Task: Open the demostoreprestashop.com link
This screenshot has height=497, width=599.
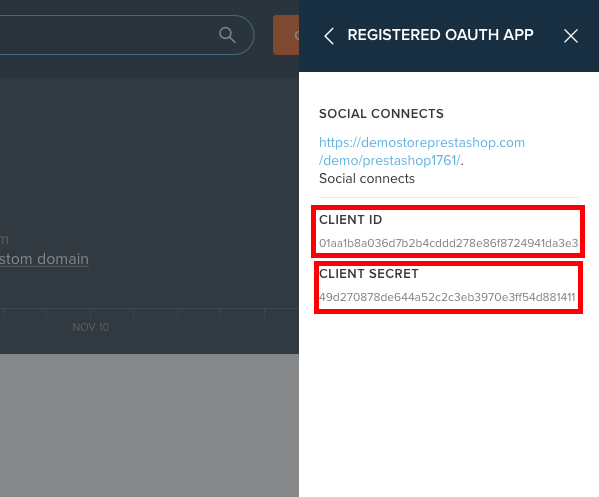Action: [x=422, y=142]
